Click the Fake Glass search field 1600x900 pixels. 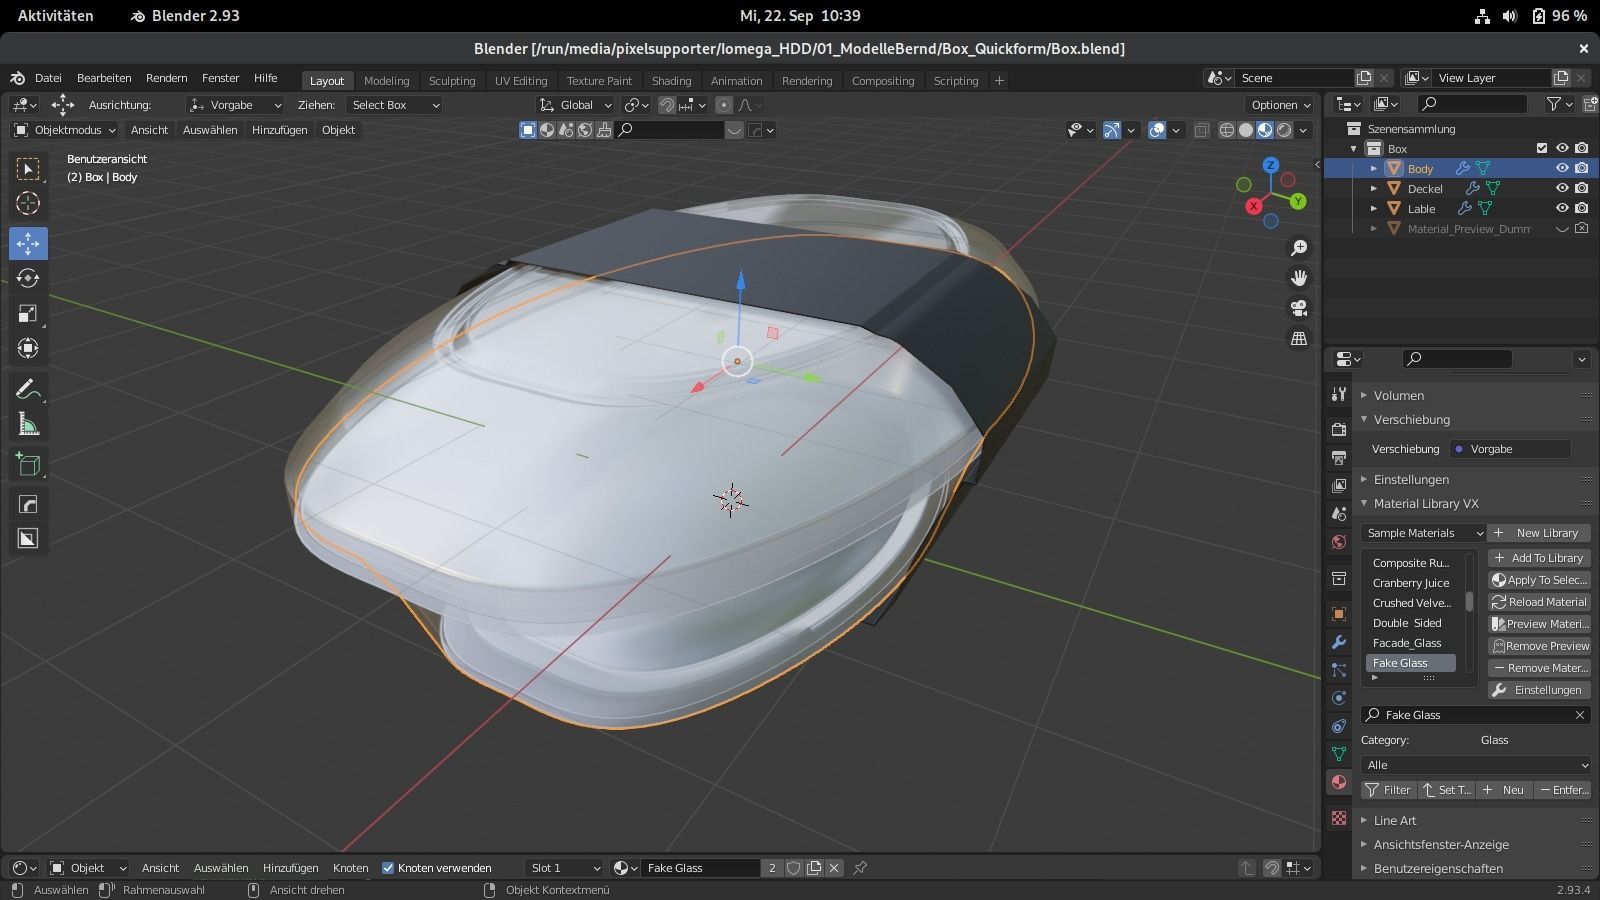point(1475,715)
